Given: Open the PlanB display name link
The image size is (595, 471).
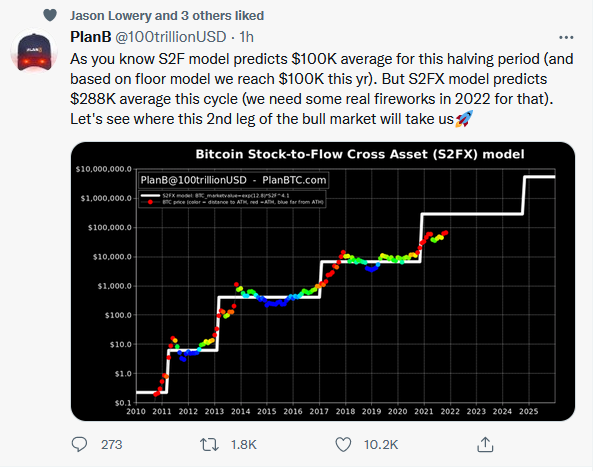Looking at the screenshot, I should pyautogui.click(x=90, y=37).
